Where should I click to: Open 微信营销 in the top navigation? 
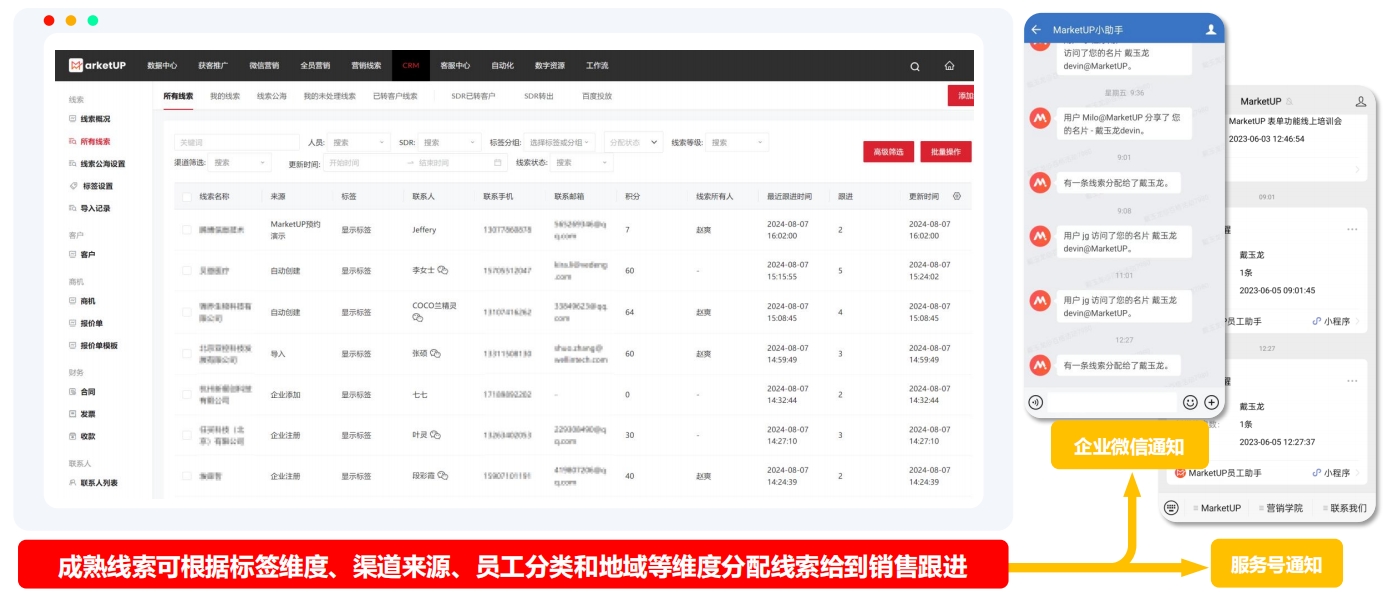[264, 66]
